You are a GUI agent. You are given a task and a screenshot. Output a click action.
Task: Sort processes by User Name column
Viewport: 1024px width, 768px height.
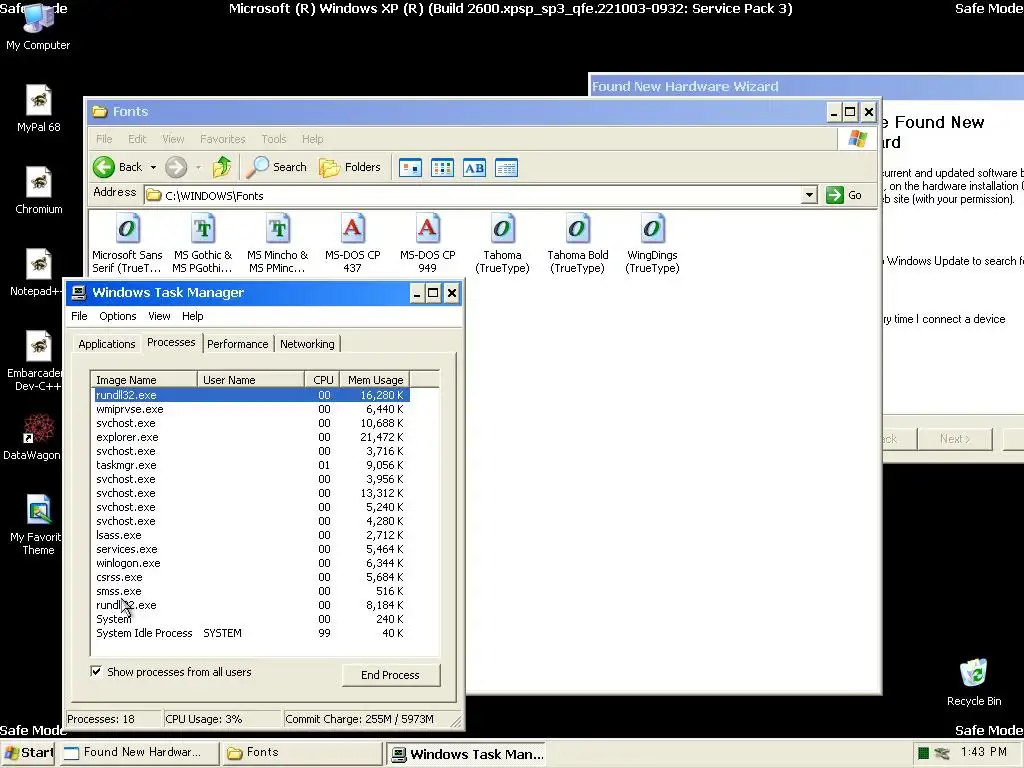[x=251, y=379]
